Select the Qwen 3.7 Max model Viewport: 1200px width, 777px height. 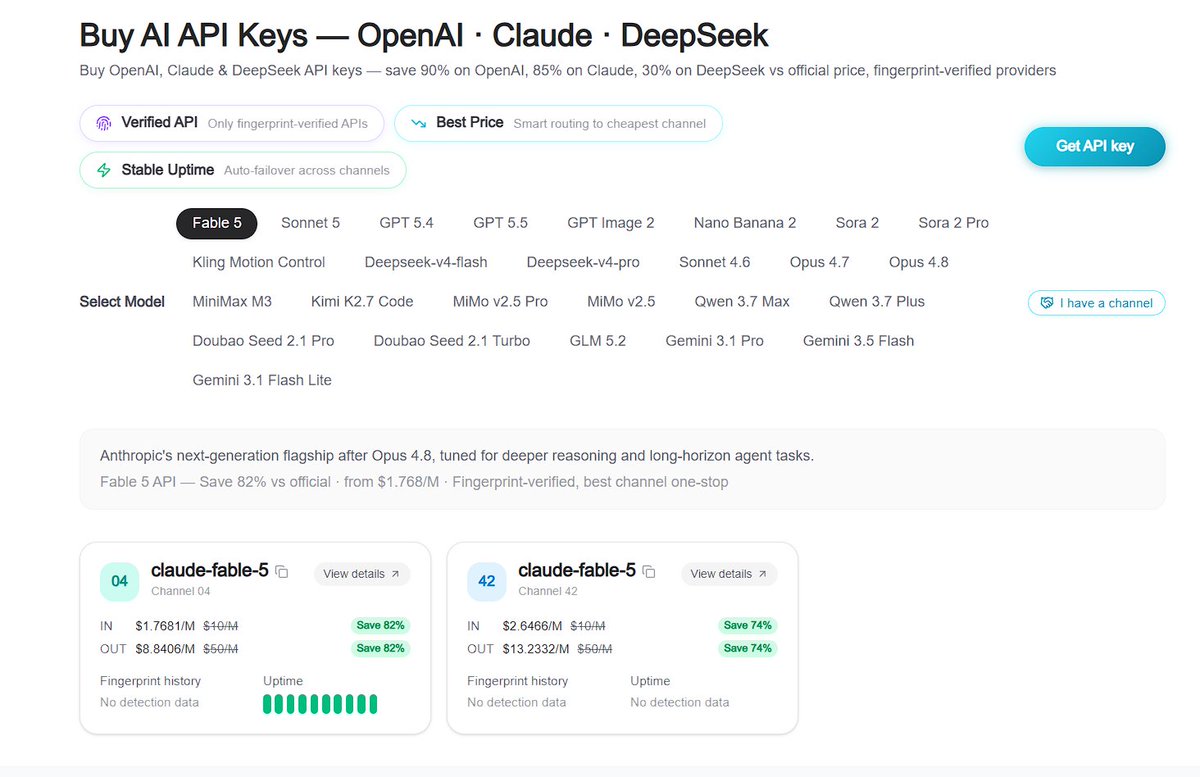742,301
